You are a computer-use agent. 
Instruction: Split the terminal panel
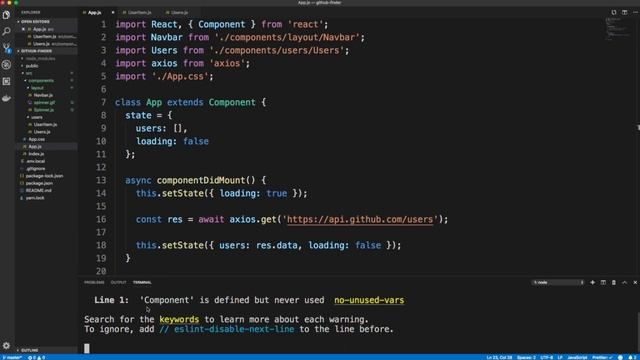click(603, 282)
